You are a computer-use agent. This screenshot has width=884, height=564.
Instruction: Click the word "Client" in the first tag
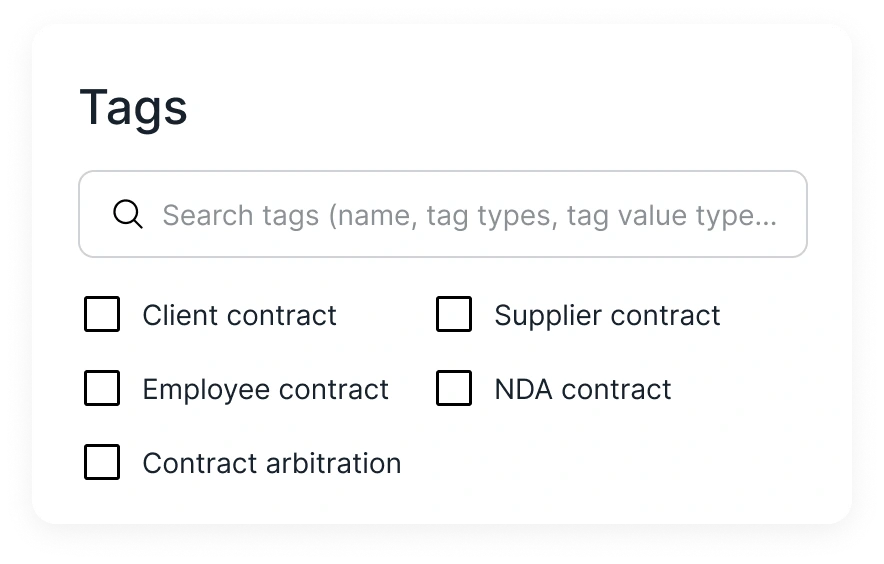point(180,315)
